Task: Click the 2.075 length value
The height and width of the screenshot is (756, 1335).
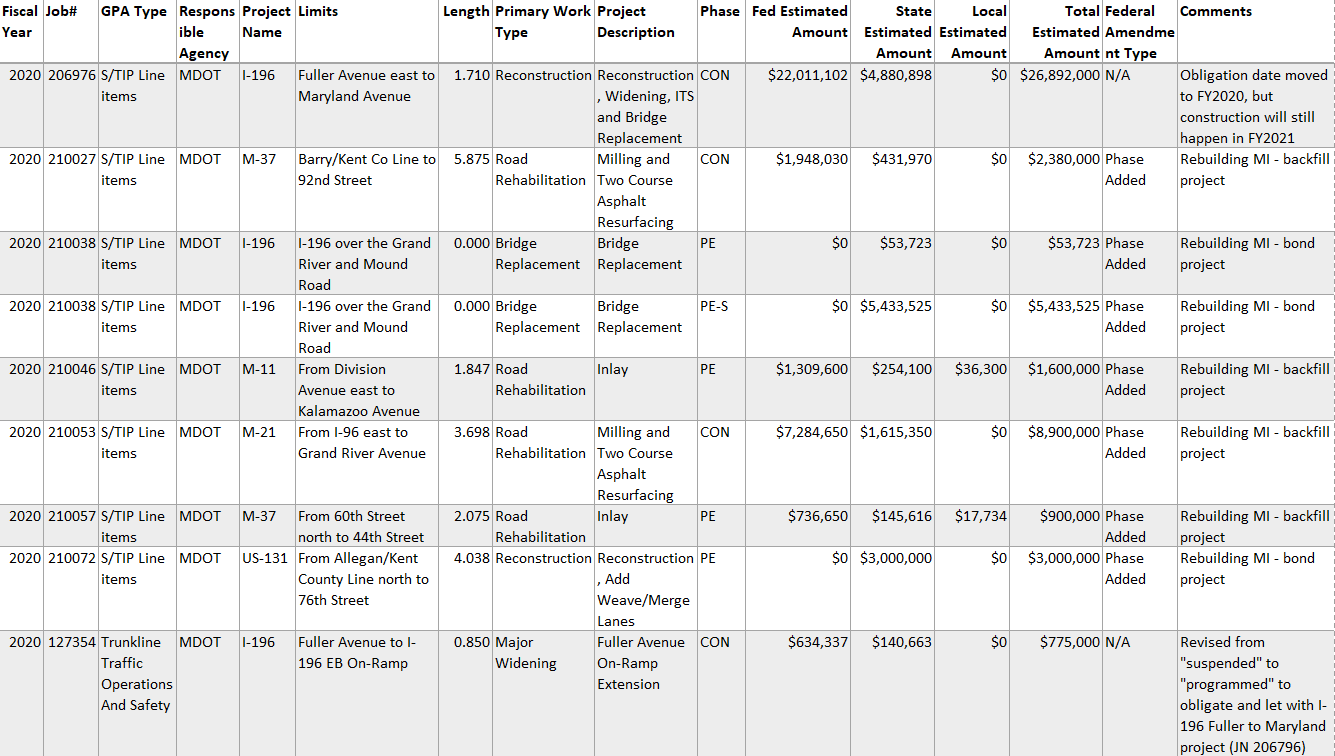Action: pos(471,516)
